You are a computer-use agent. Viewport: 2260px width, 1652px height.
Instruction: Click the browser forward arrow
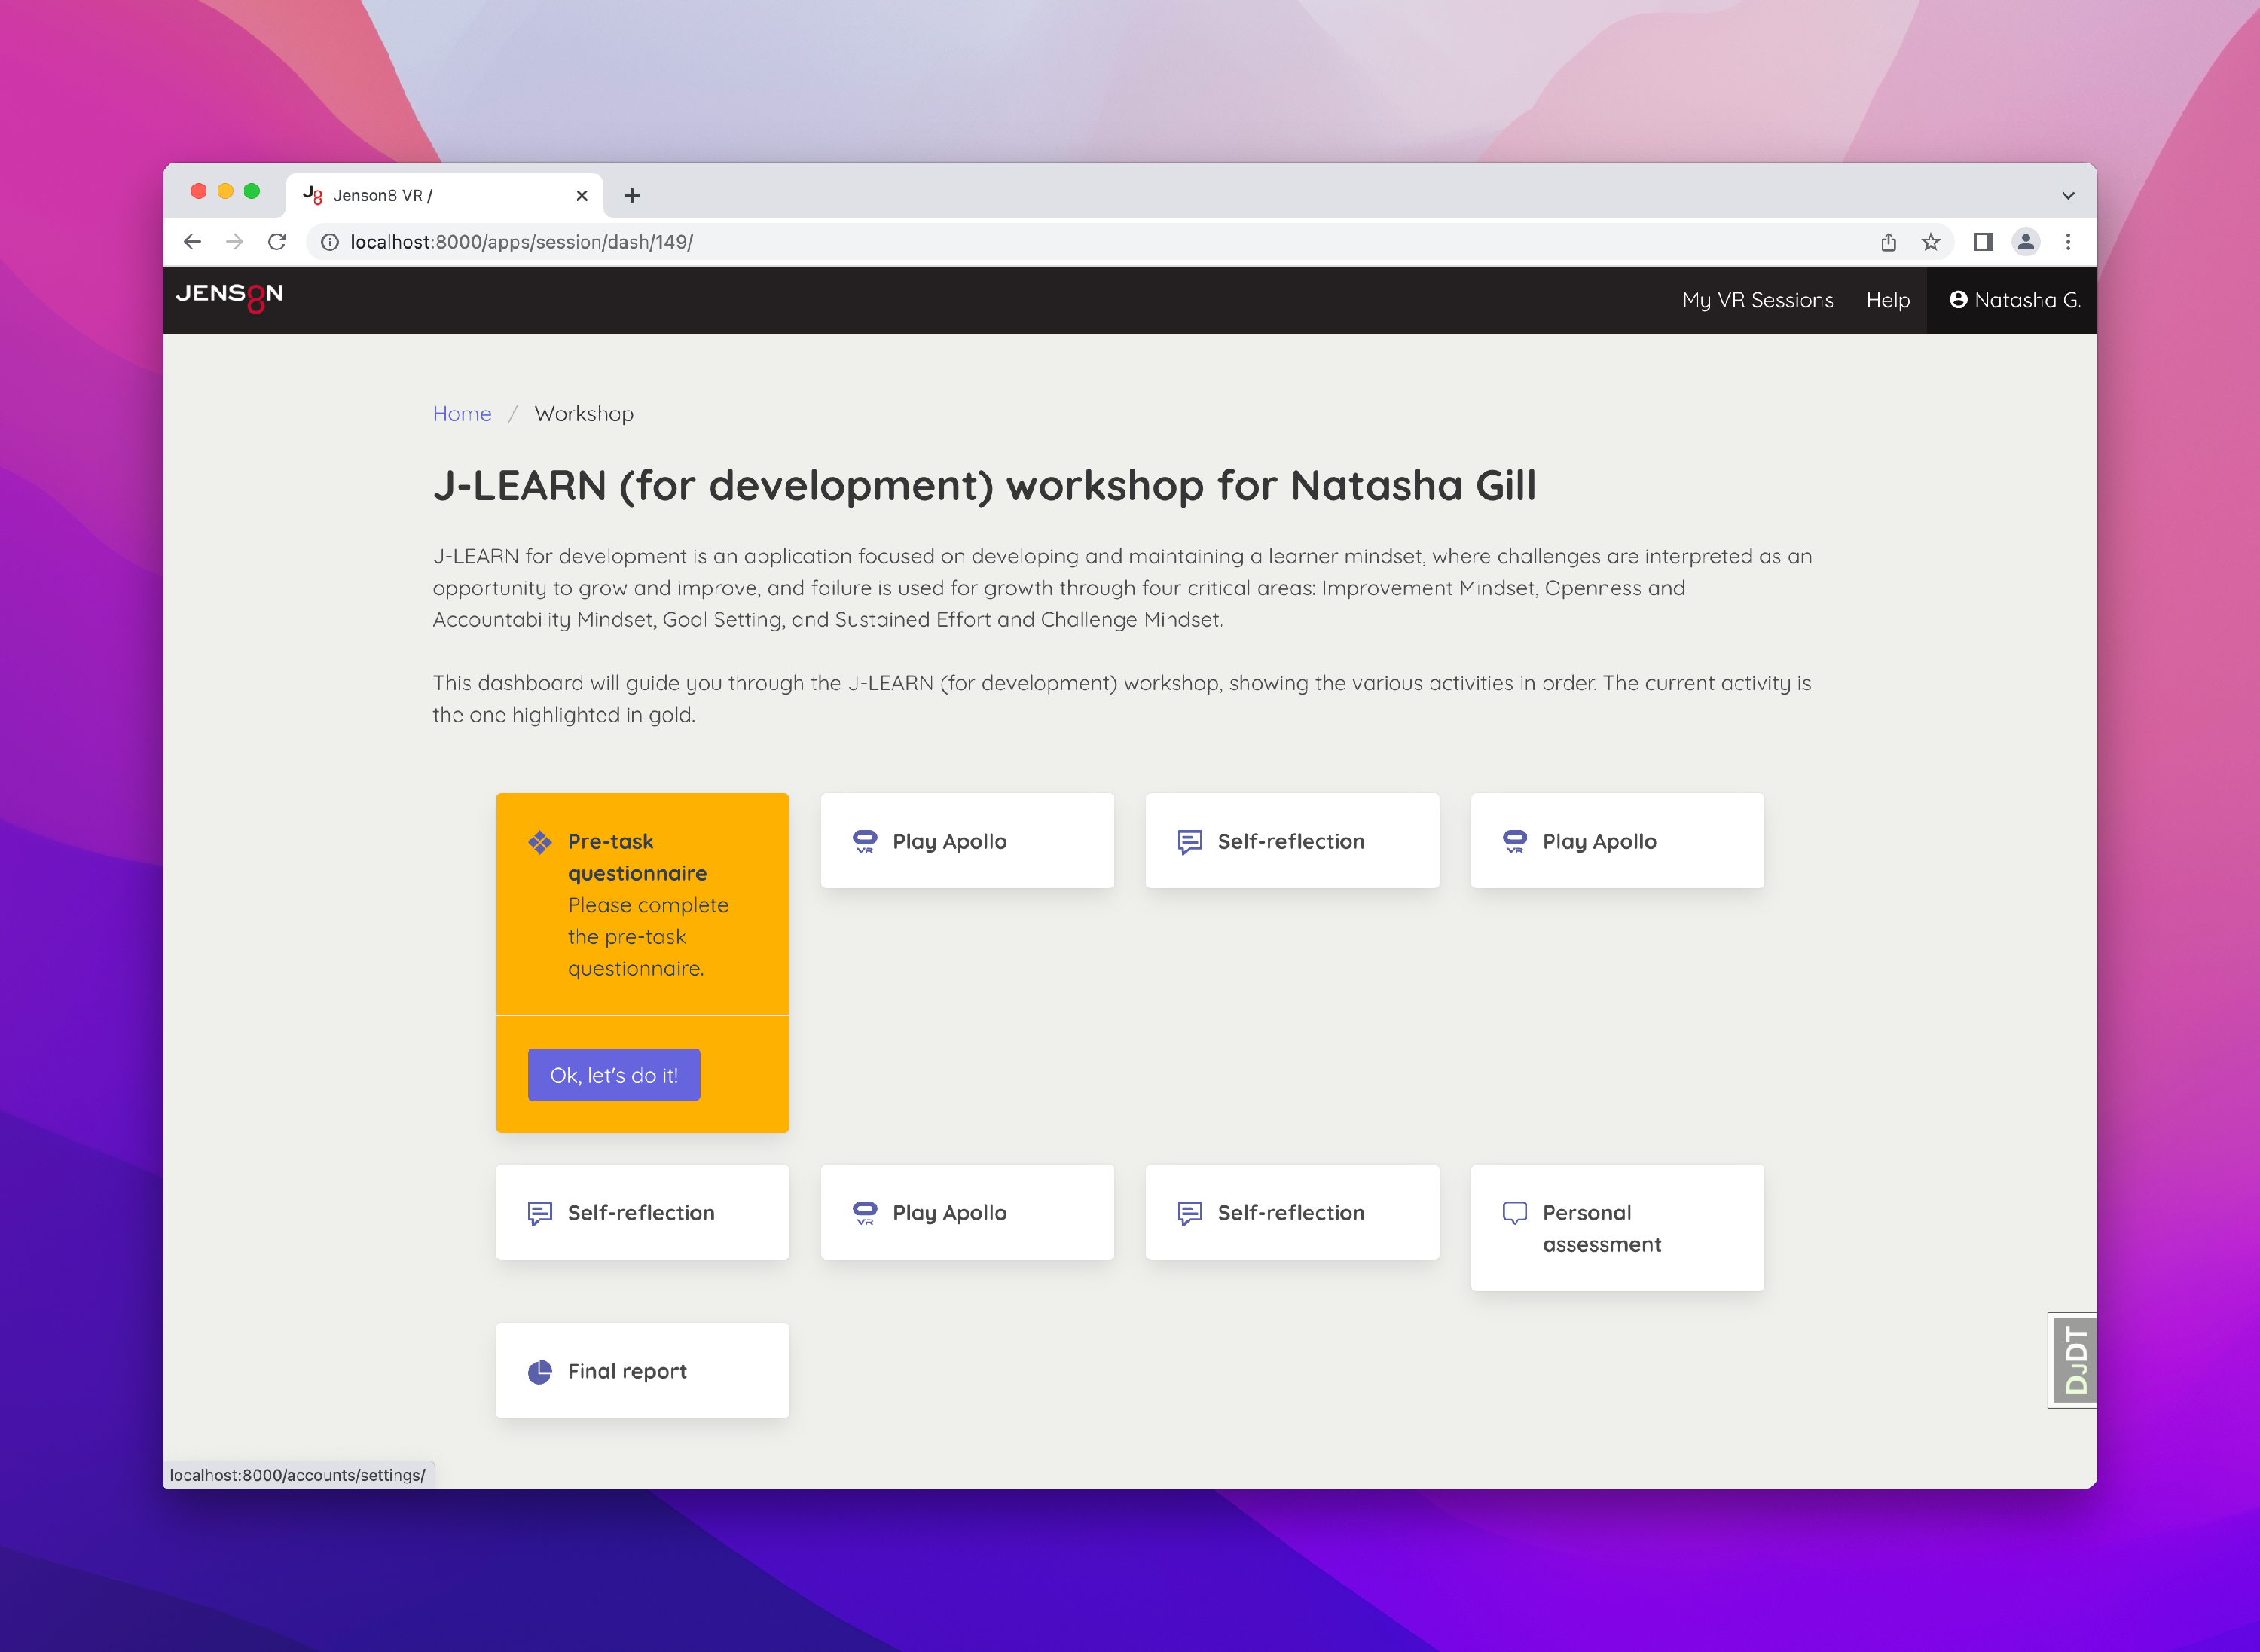click(x=234, y=242)
